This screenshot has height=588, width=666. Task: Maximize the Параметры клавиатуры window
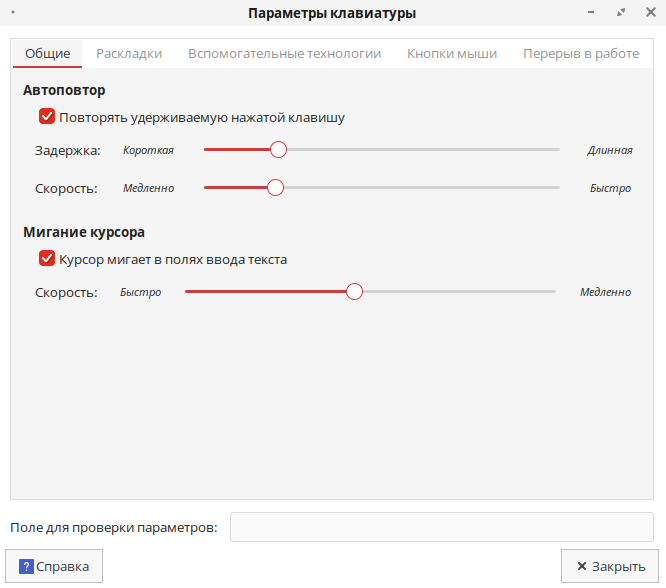(622, 13)
